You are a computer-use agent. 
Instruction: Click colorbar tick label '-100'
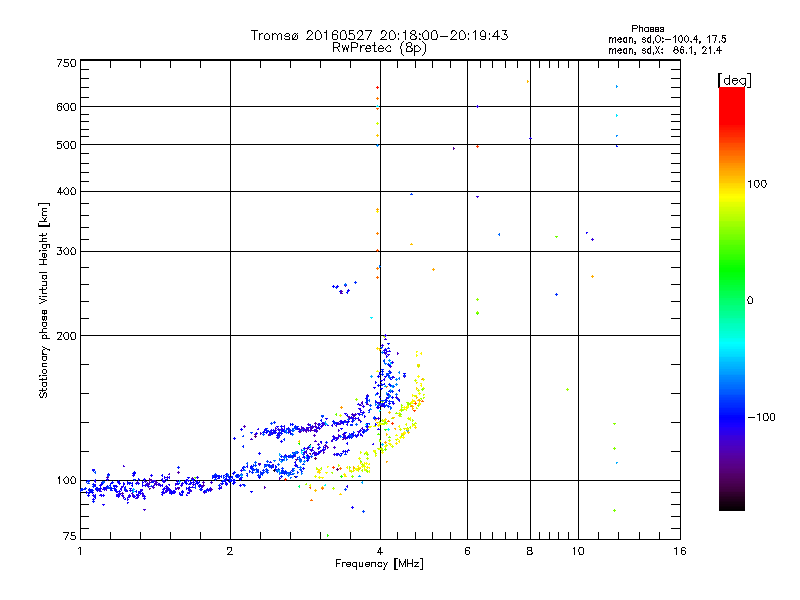761,417
